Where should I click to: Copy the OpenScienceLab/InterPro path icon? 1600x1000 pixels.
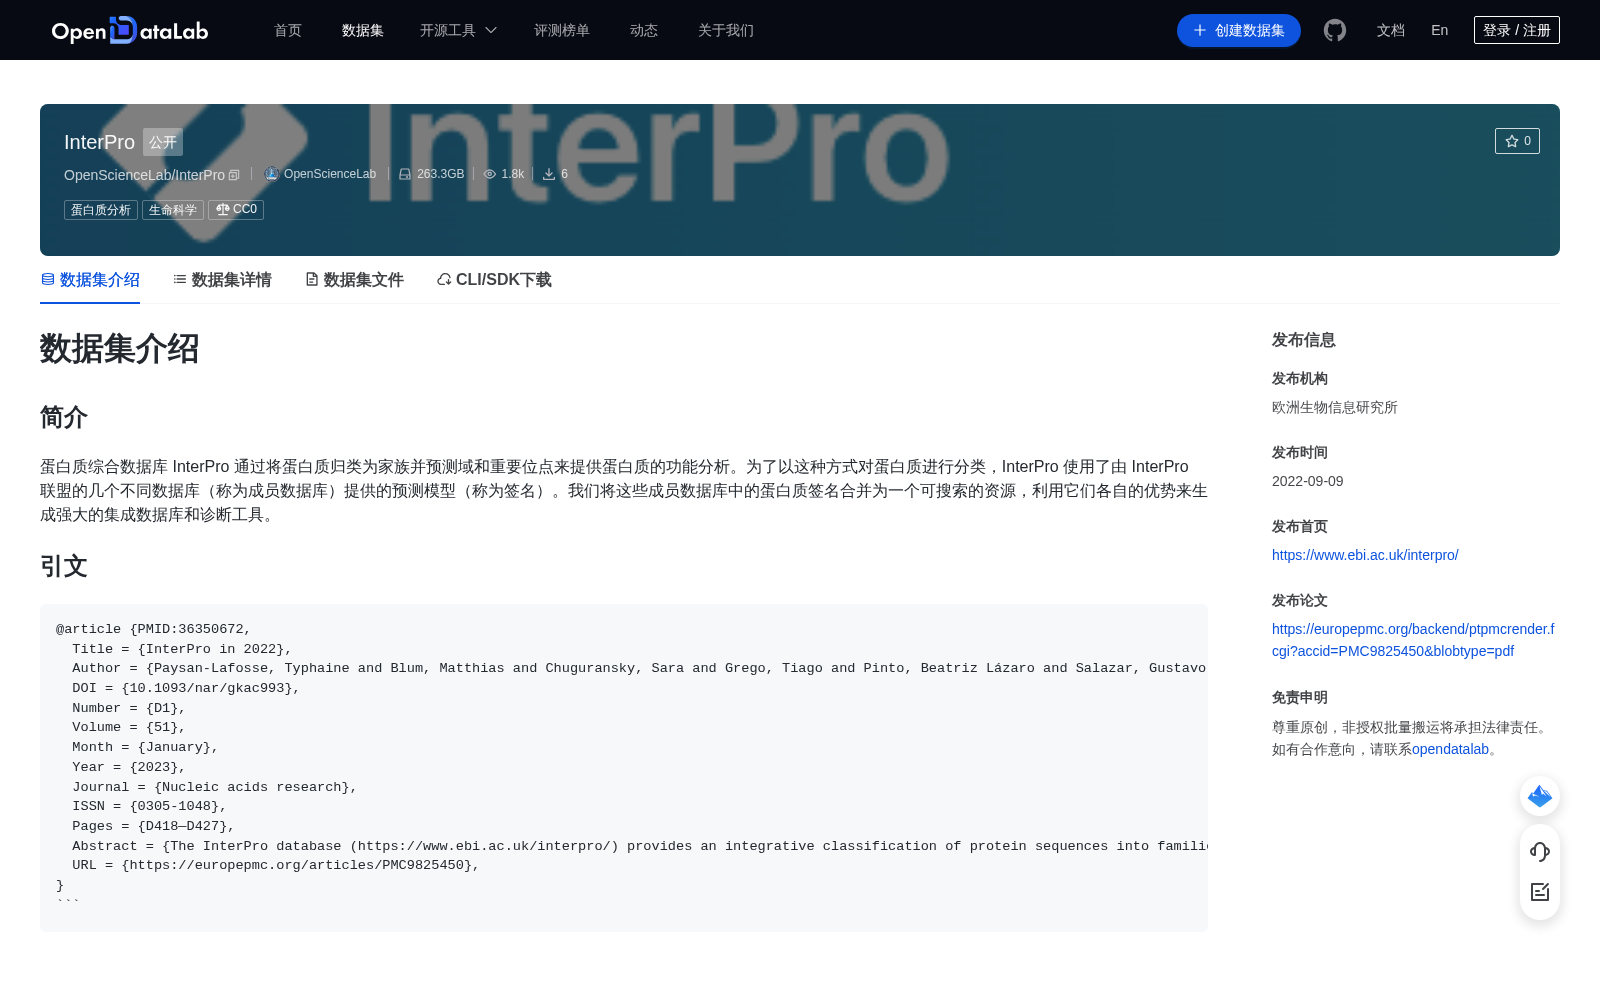(234, 175)
